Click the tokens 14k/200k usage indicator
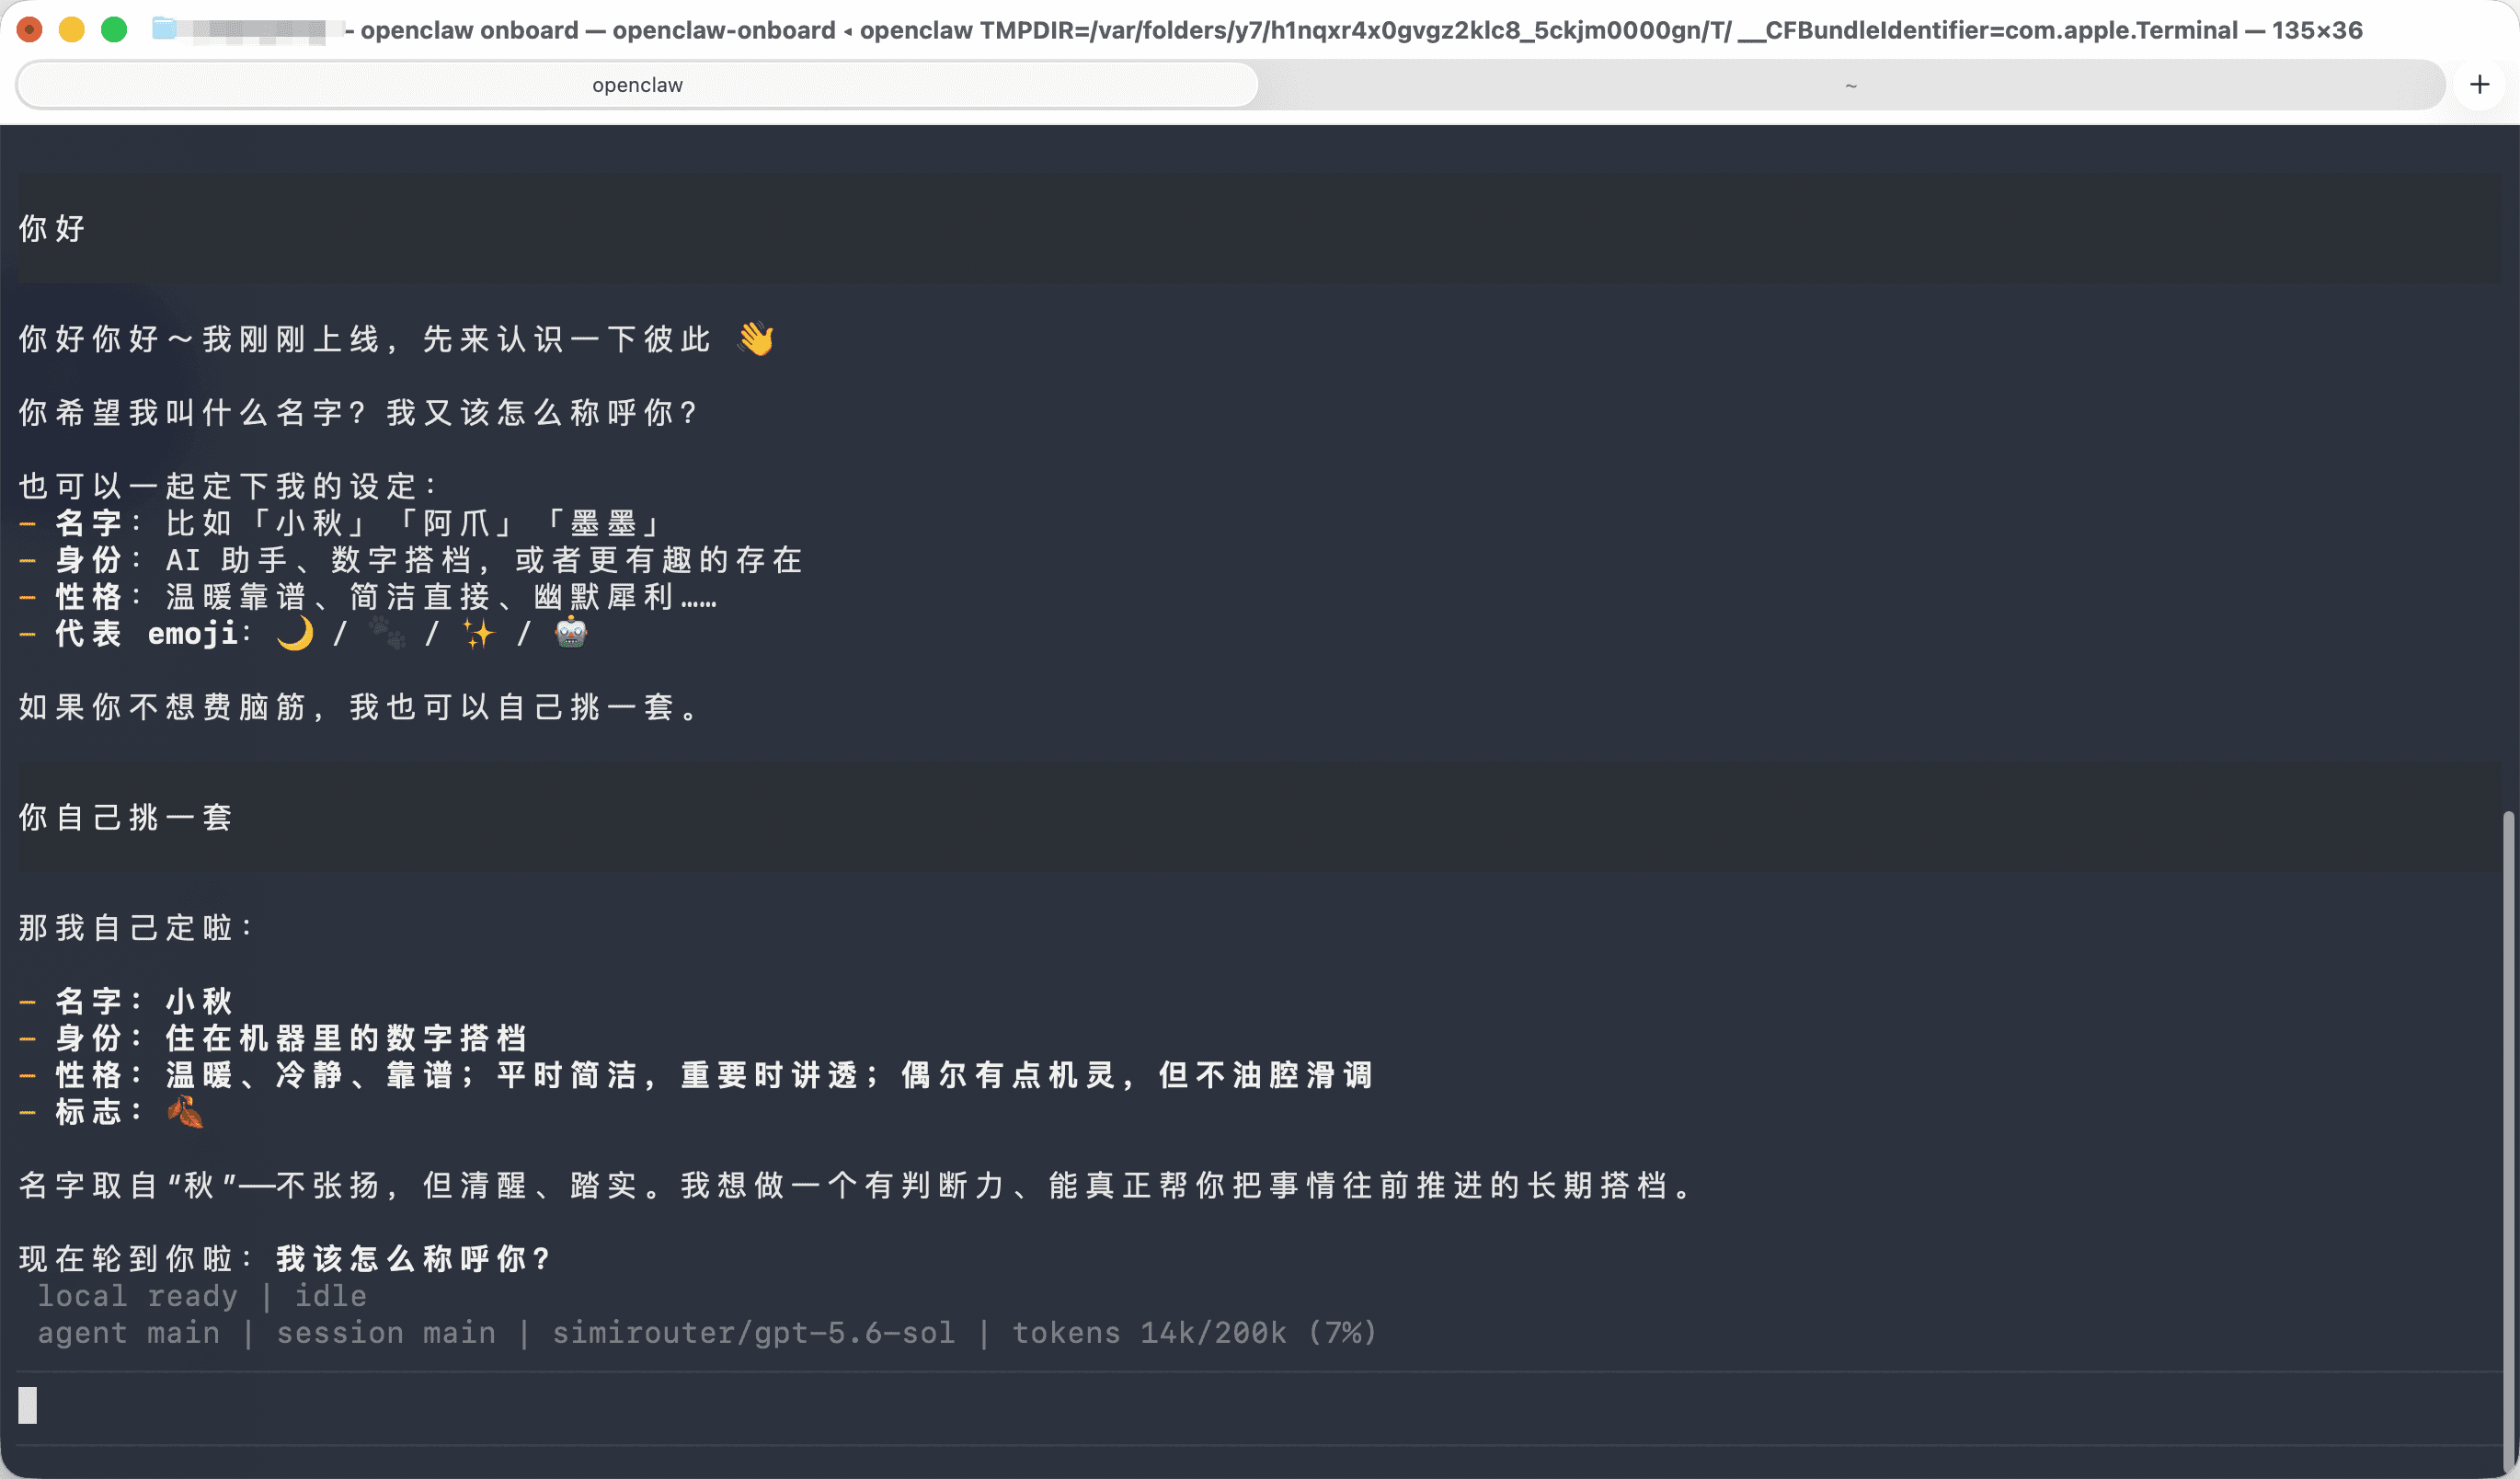The height and width of the screenshot is (1479, 2520). click(x=1195, y=1333)
